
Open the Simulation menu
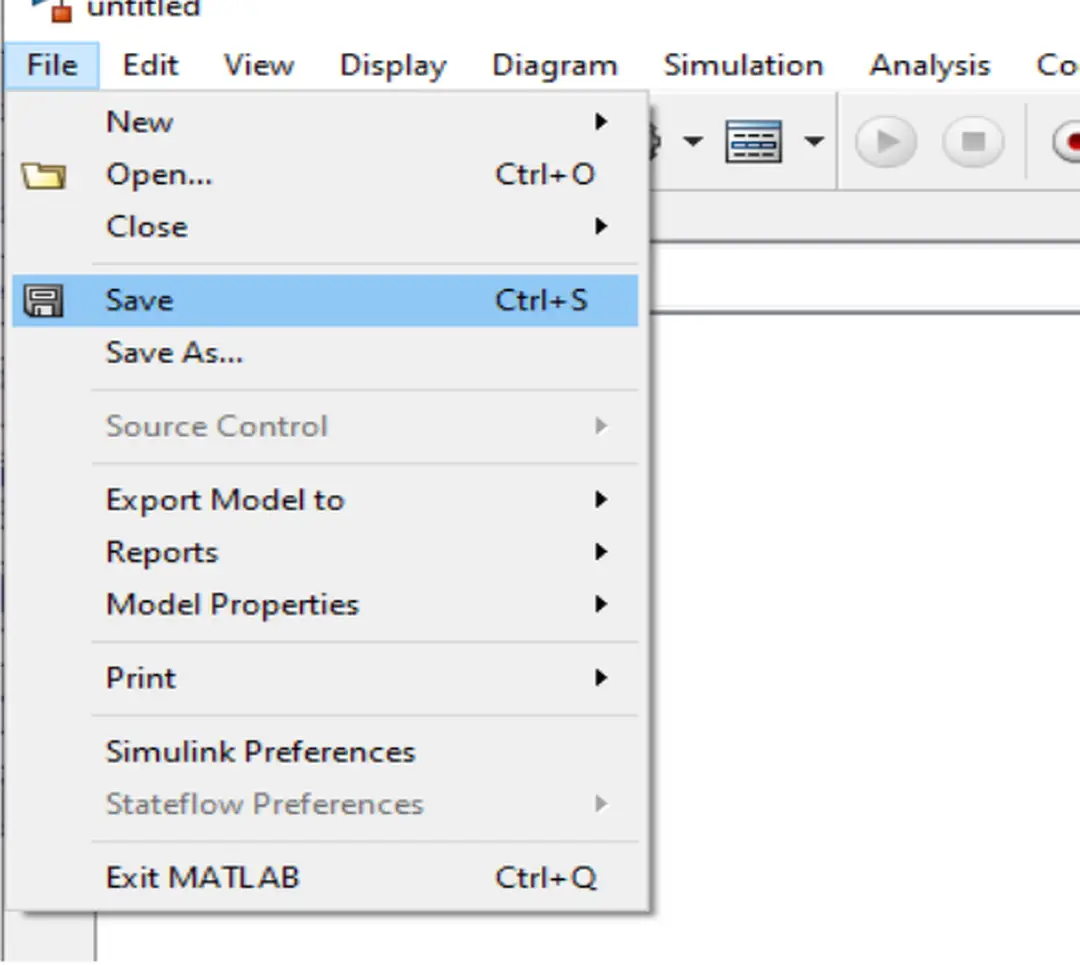tap(743, 65)
